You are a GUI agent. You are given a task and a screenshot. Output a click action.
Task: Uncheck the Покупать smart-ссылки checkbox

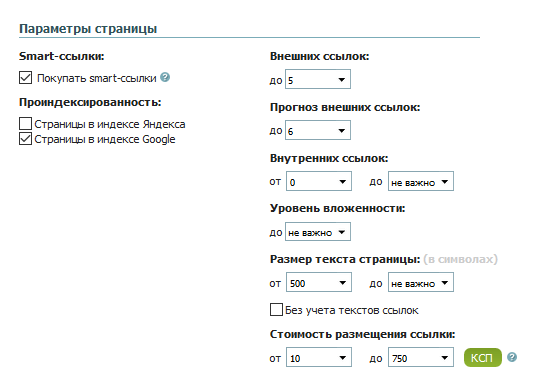[x=25, y=78]
